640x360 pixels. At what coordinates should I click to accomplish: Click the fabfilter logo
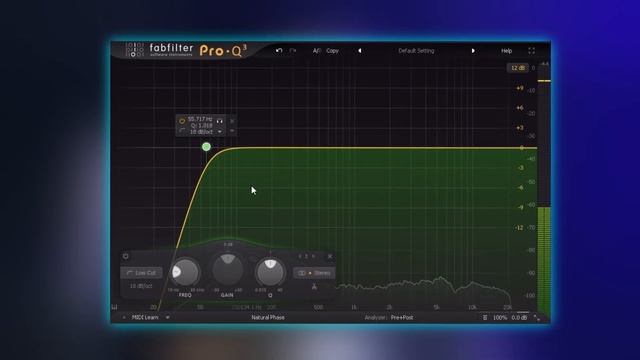[171, 50]
